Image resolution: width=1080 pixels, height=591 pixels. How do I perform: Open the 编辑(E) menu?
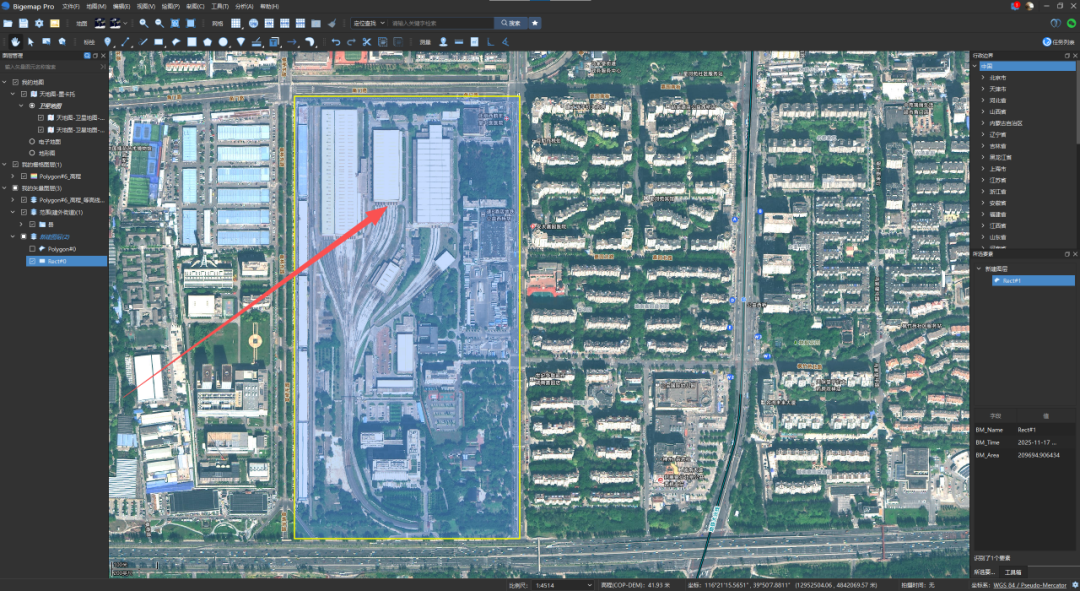click(121, 6)
